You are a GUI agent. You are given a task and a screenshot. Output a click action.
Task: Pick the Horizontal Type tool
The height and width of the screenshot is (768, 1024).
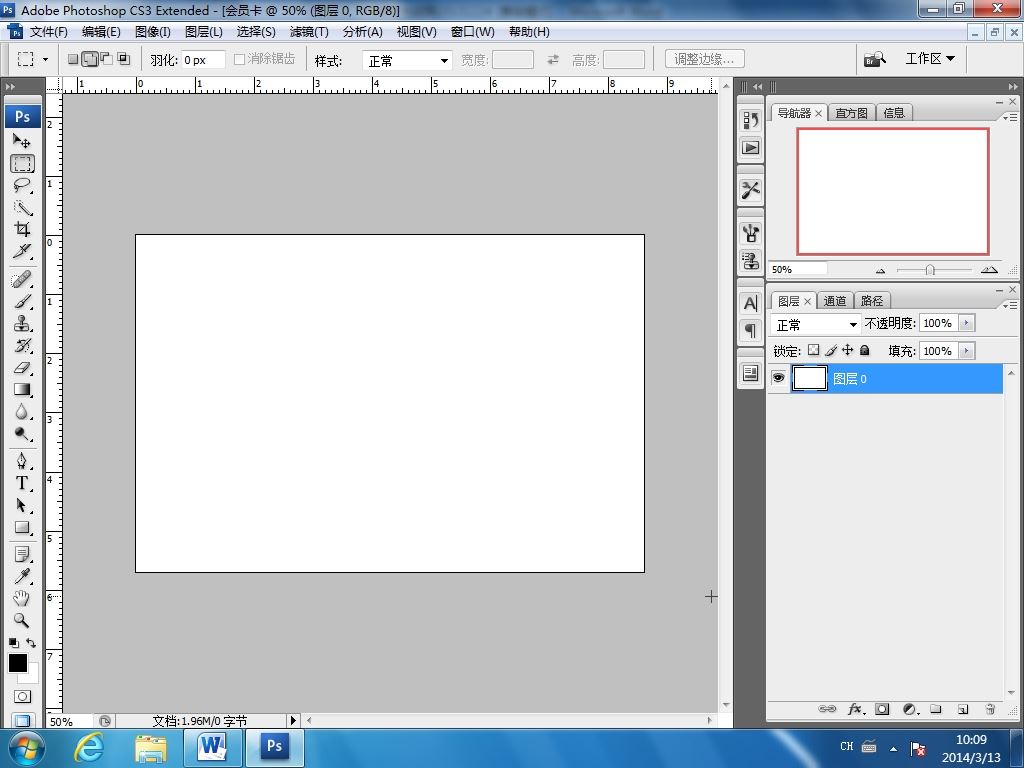pos(22,483)
